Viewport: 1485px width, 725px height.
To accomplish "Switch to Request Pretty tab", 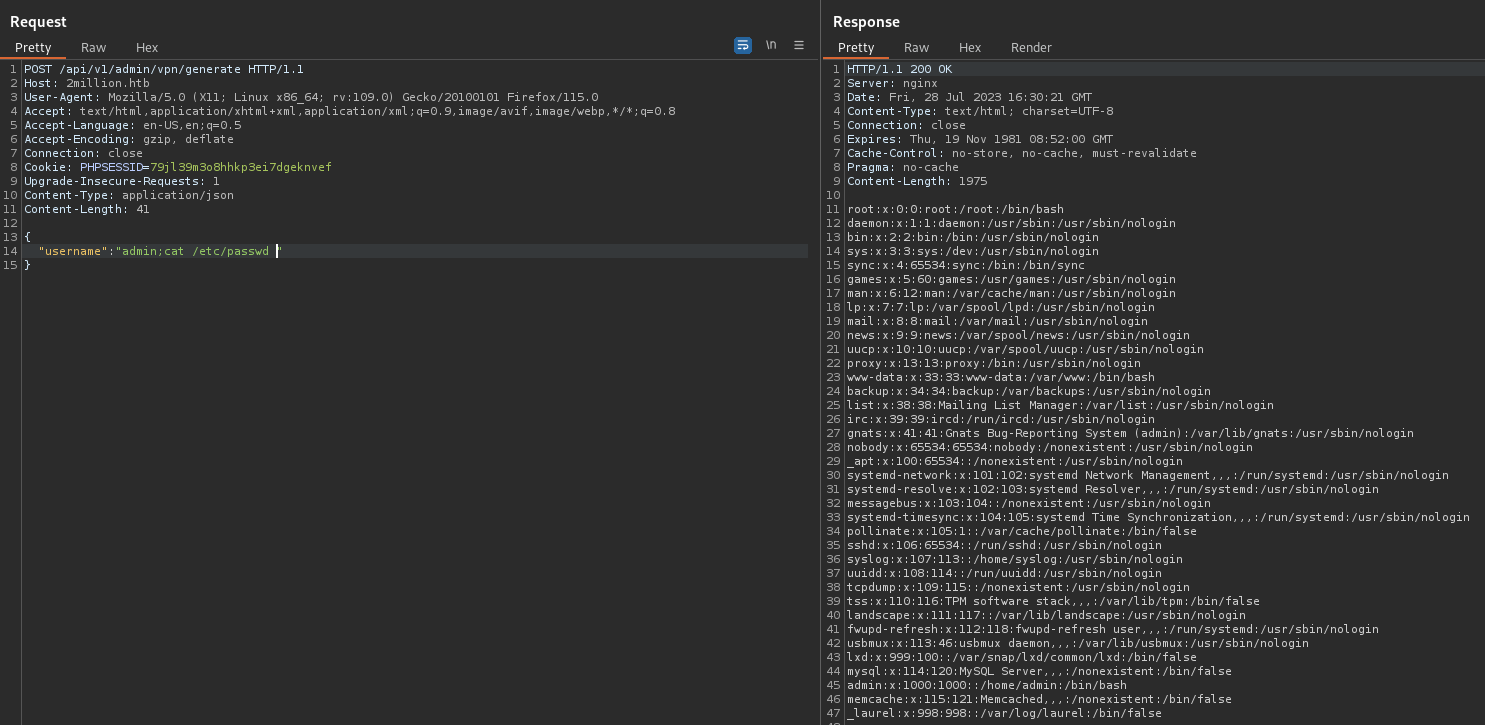I will (33, 48).
